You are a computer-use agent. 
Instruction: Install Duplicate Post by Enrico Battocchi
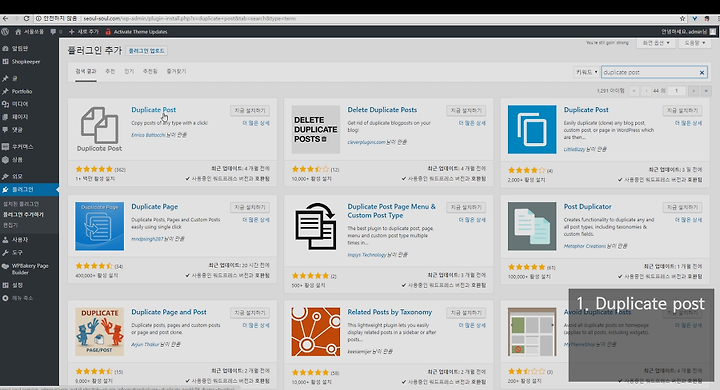250,111
